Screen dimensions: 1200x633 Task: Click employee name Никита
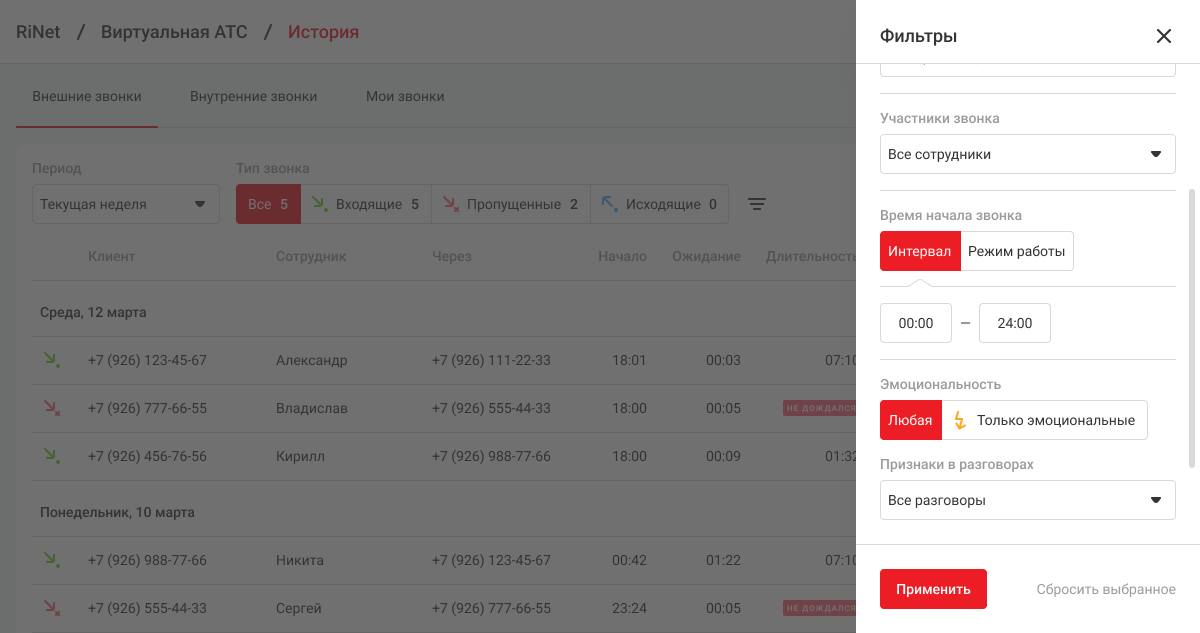[x=300, y=560]
